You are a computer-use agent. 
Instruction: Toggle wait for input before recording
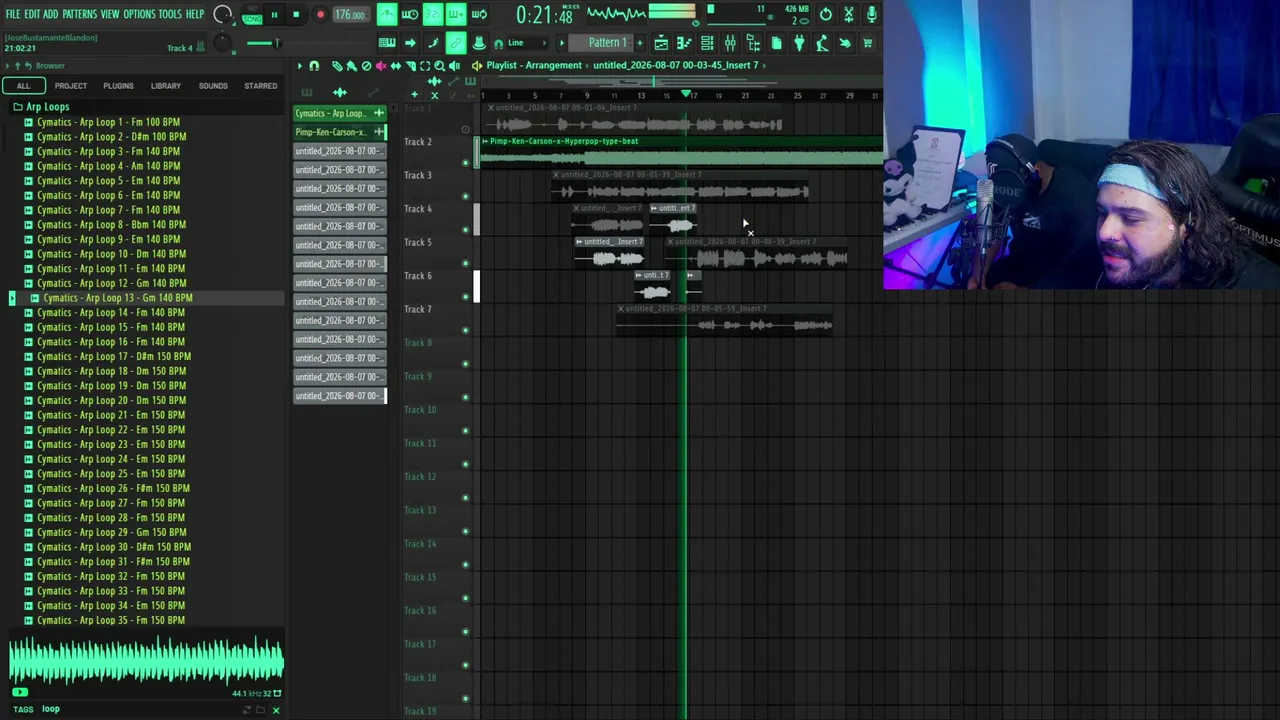(x=410, y=14)
